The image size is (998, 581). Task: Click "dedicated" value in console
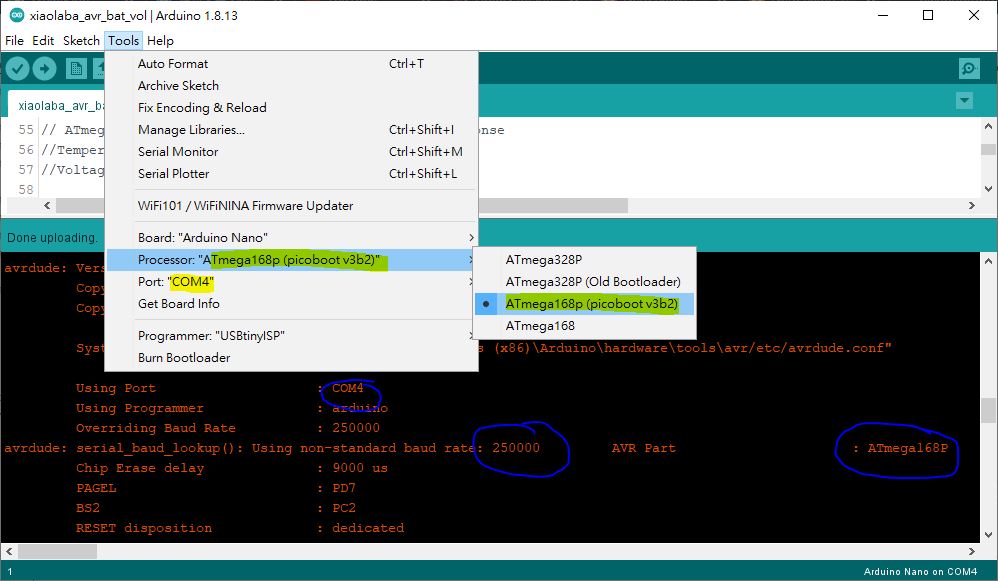[x=368, y=528]
